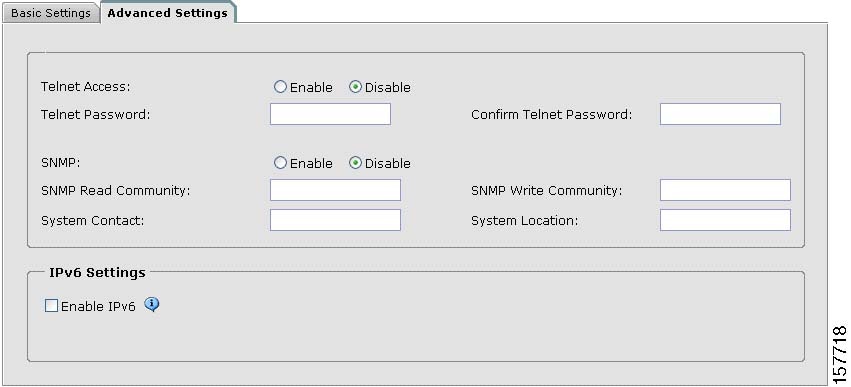The height and width of the screenshot is (387, 851).
Task: Click the 'Confirm Telnet Password:' label
Action: 551,115
